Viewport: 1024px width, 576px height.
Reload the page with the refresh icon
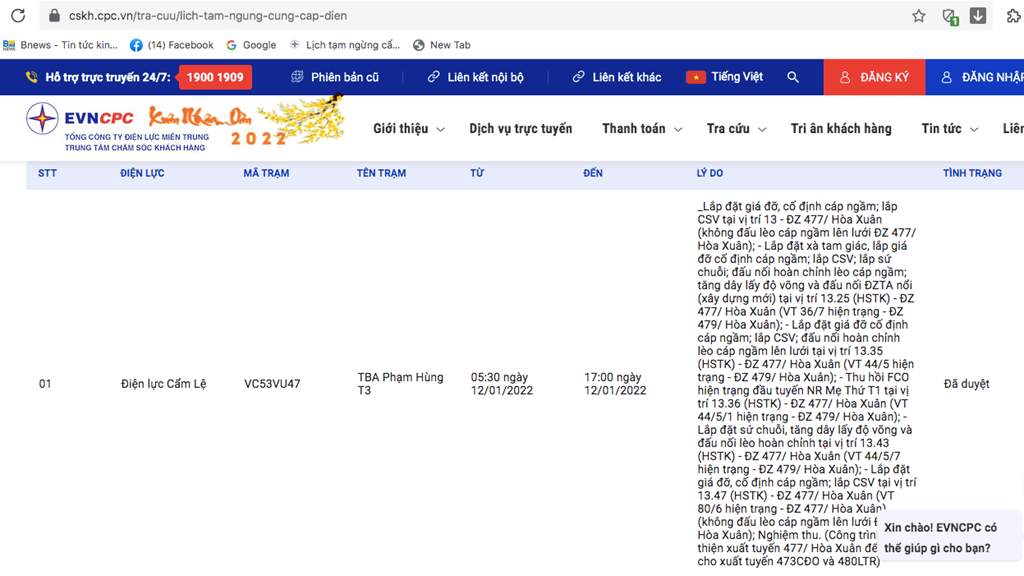click(x=18, y=16)
